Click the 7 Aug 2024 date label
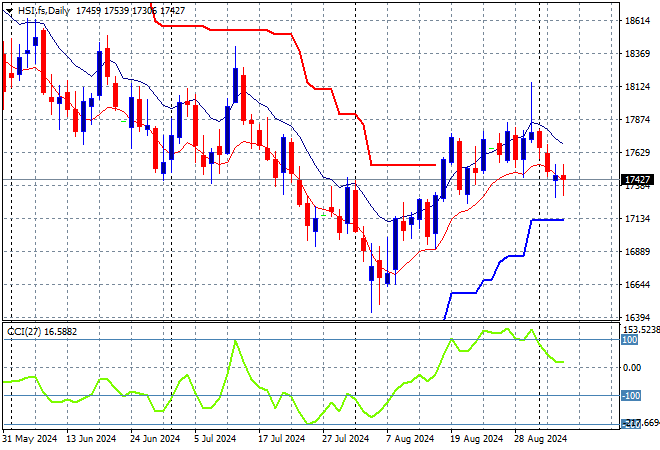 (410, 439)
